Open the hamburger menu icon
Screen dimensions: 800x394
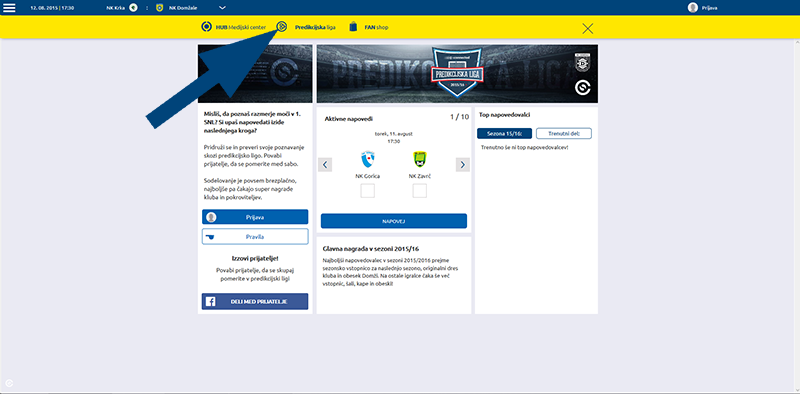[9, 8]
